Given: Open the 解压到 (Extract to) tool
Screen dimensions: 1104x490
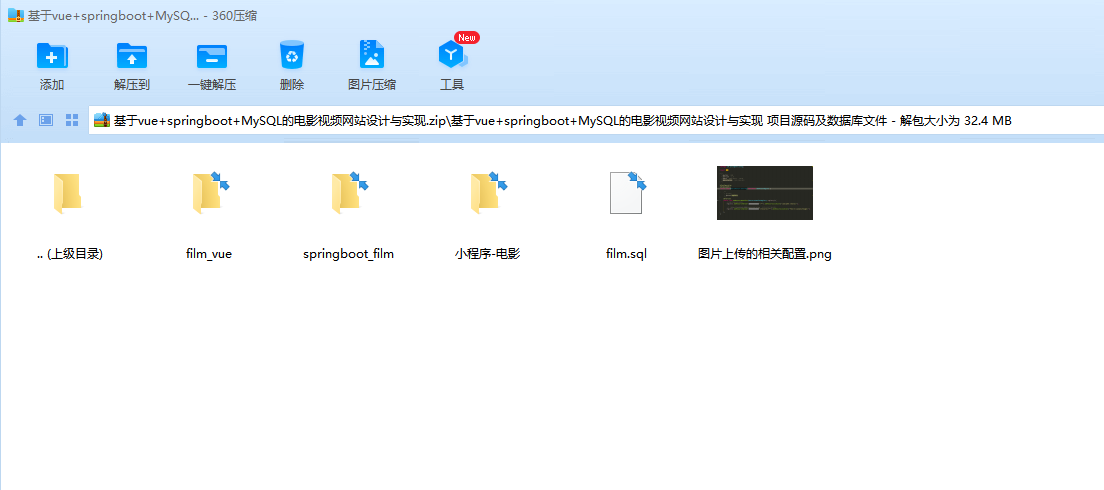Looking at the screenshot, I should [132, 56].
